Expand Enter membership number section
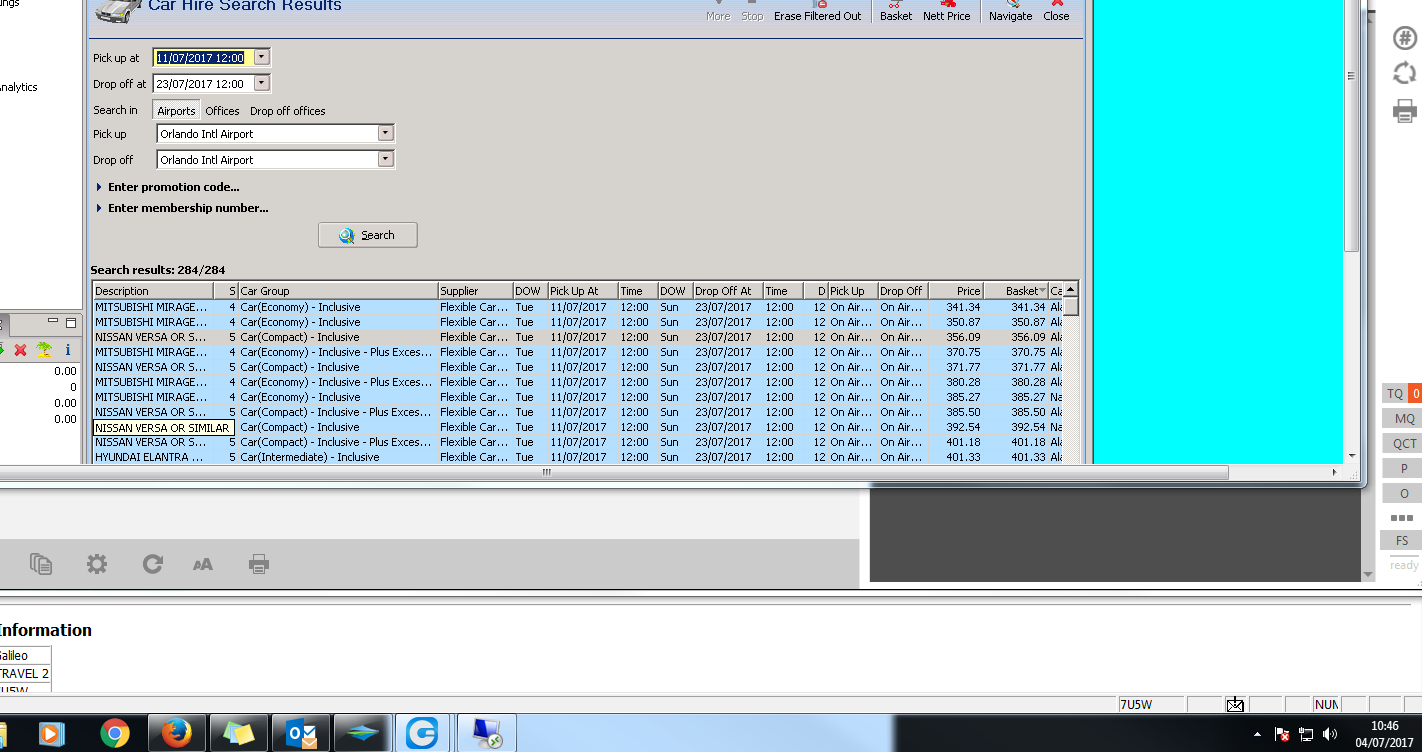This screenshot has height=752, width=1422. 182,208
